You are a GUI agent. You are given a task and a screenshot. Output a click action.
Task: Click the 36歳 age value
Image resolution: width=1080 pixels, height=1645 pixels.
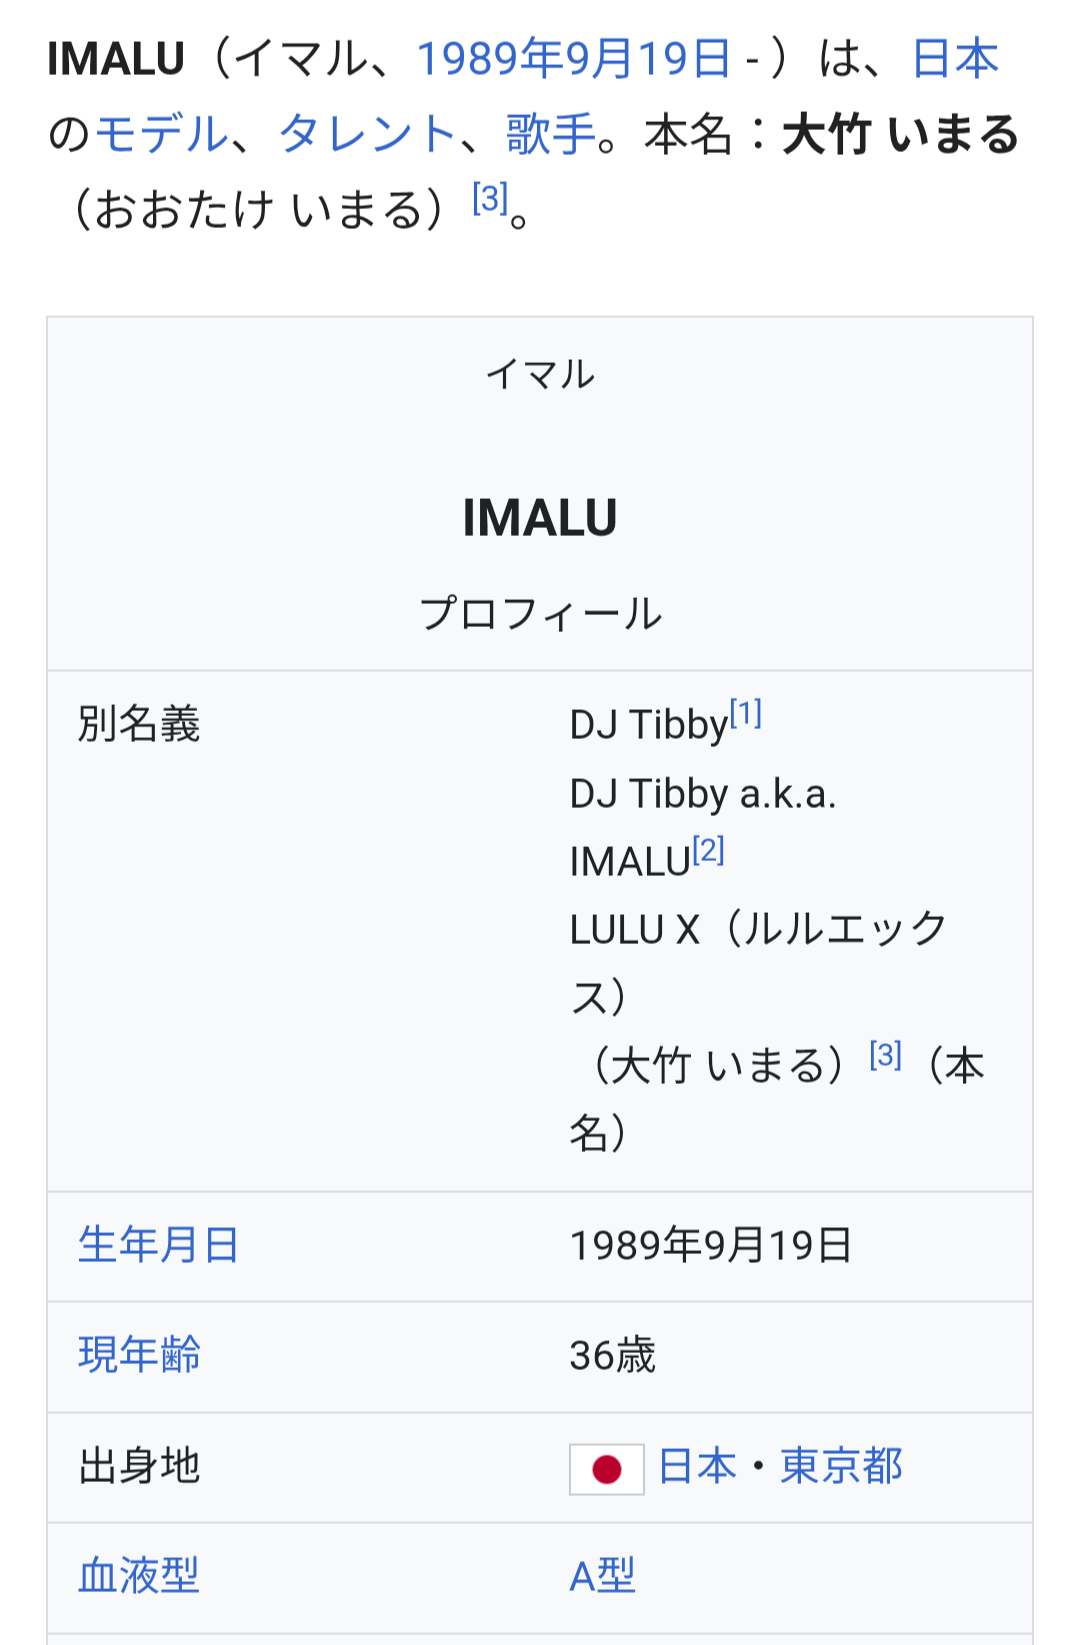612,1357
